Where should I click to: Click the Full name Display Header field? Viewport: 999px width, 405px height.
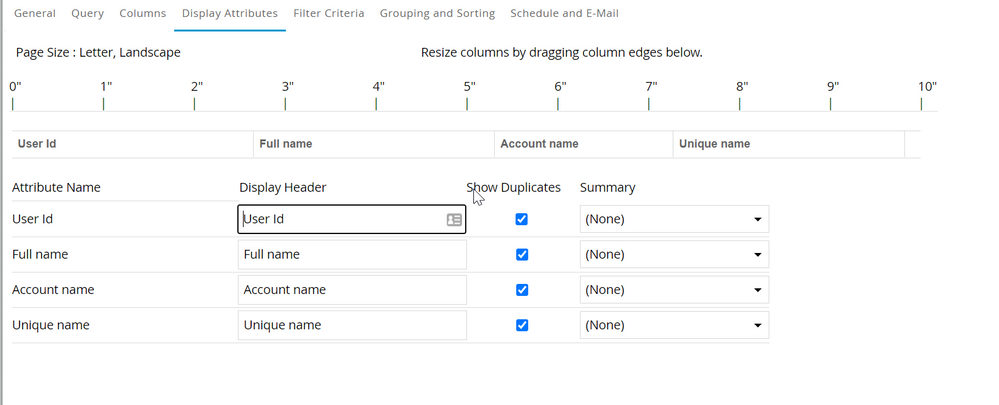pyautogui.click(x=352, y=255)
